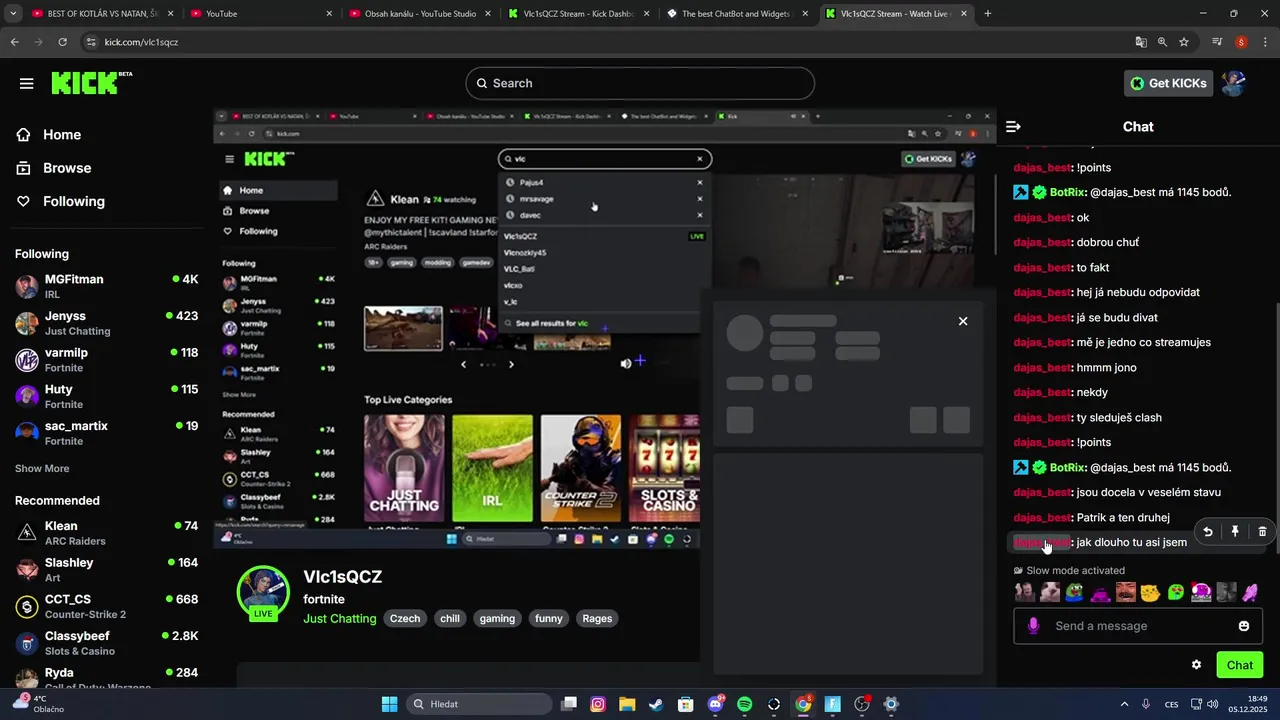Open user profile avatar at top right

[x=1234, y=83]
